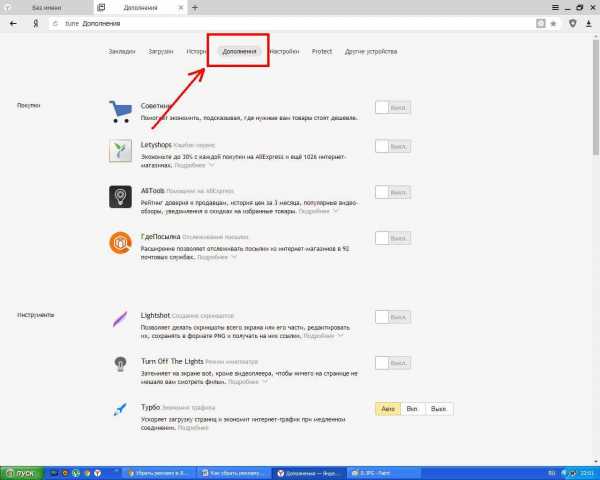Click the ГдеПосылка orange icon

(120, 243)
